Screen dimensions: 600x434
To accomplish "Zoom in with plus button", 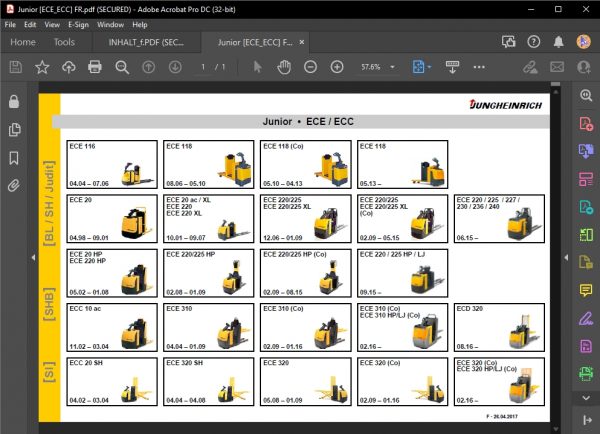I will [x=337, y=67].
